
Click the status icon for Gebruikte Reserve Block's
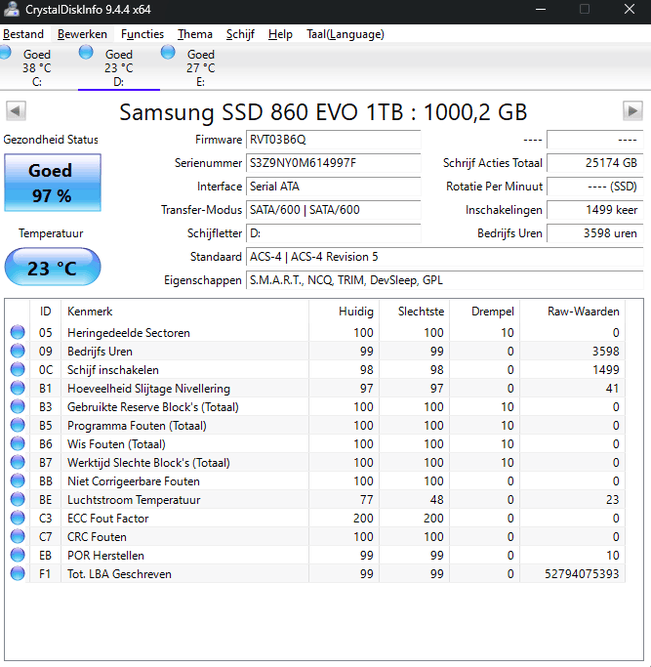17,407
